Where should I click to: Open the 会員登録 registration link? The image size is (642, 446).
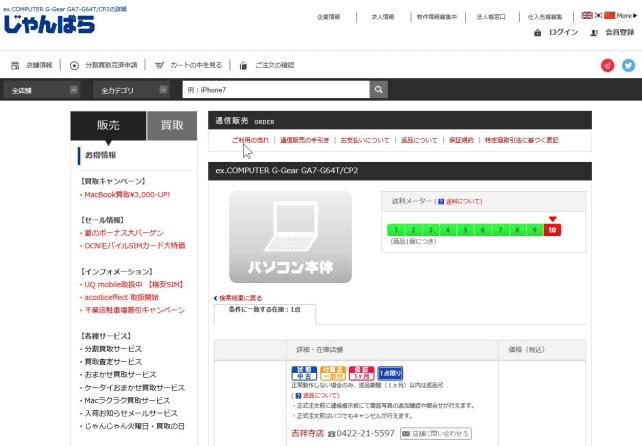[619, 32]
